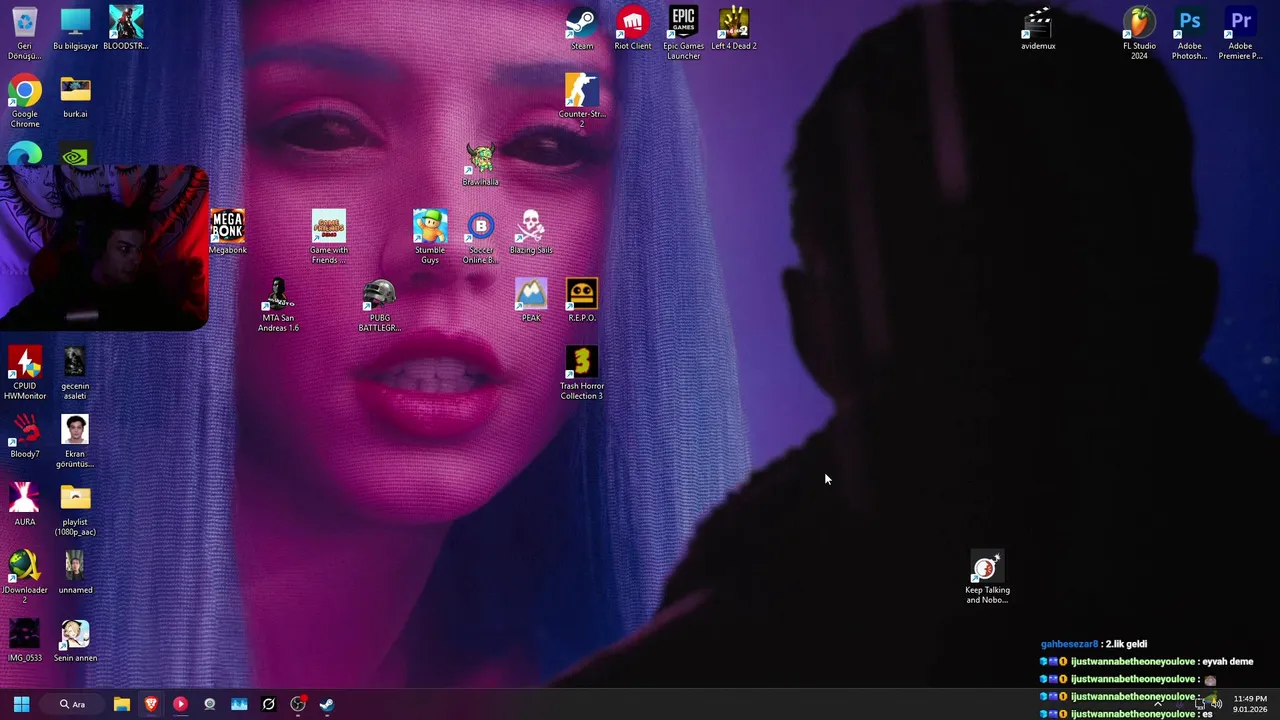The image size is (1280, 720).
Task: Select the Recycle Bin (Geri Dönüşüm) icon
Action: pyautogui.click(x=24, y=33)
